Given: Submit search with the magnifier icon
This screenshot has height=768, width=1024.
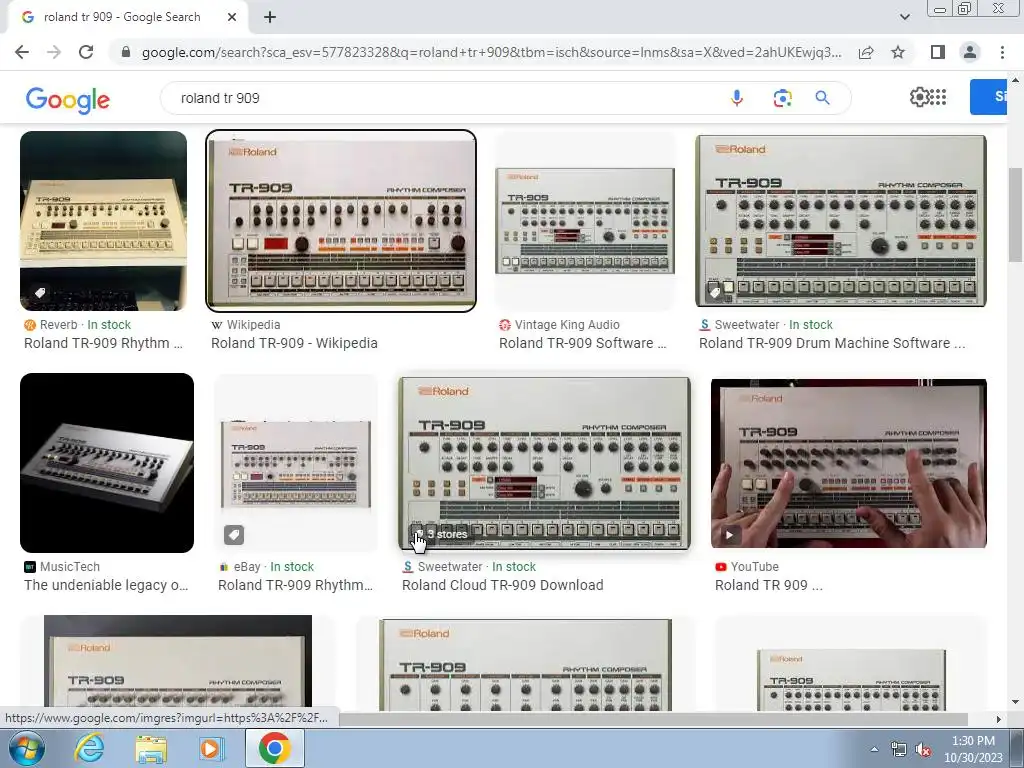Looking at the screenshot, I should pyautogui.click(x=822, y=98).
